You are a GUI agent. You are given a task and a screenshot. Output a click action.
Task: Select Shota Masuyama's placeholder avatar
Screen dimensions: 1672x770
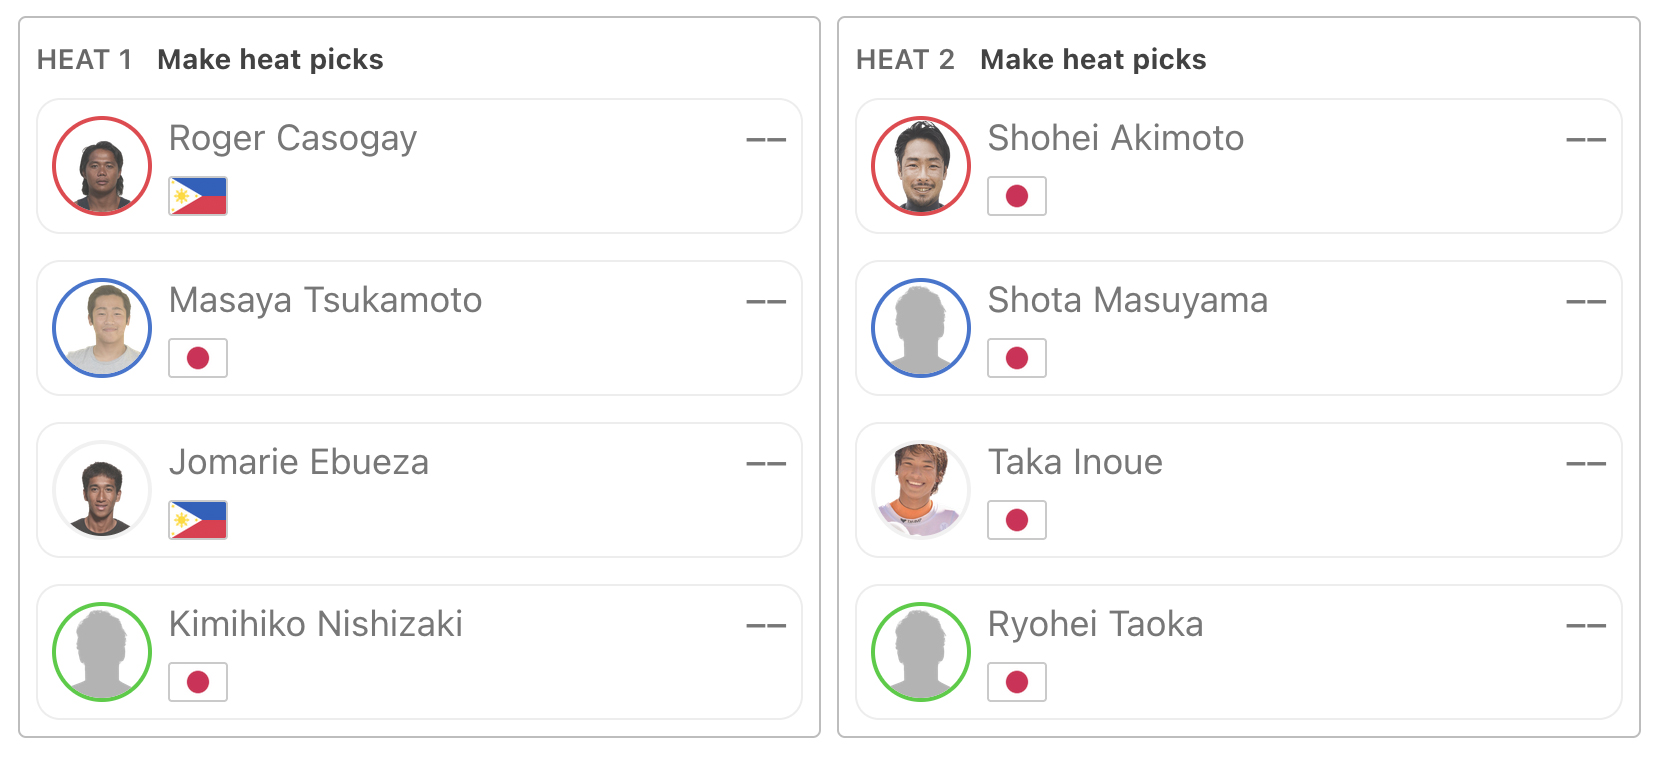point(921,328)
